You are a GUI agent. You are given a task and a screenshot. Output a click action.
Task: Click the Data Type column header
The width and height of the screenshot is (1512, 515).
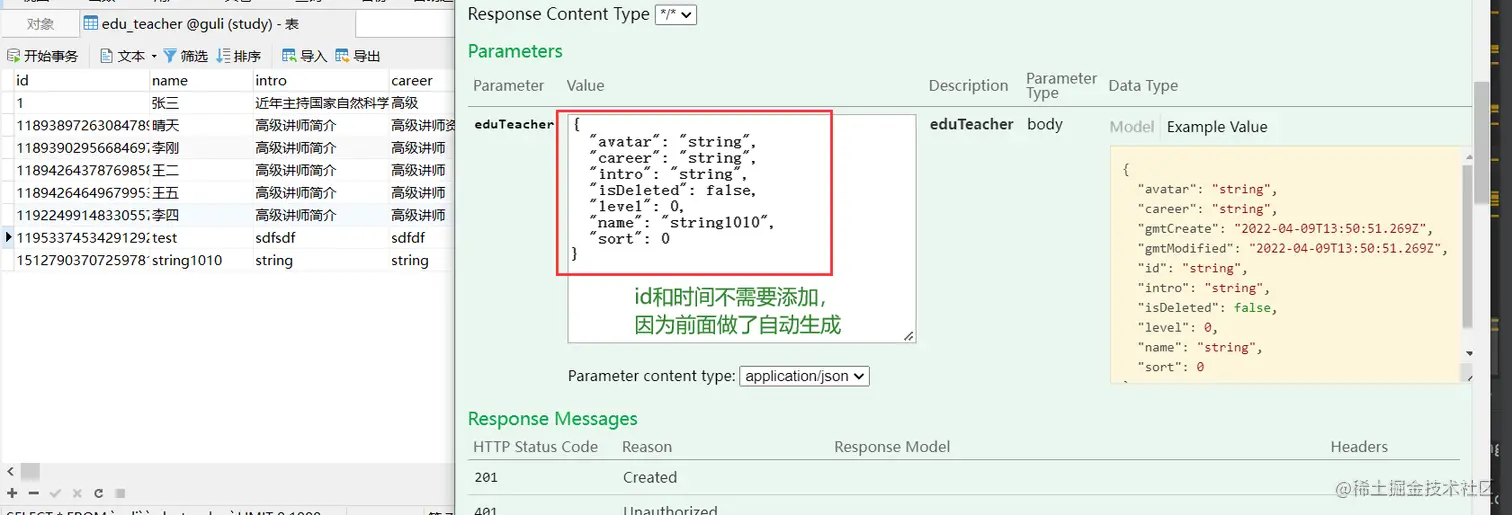1143,86
